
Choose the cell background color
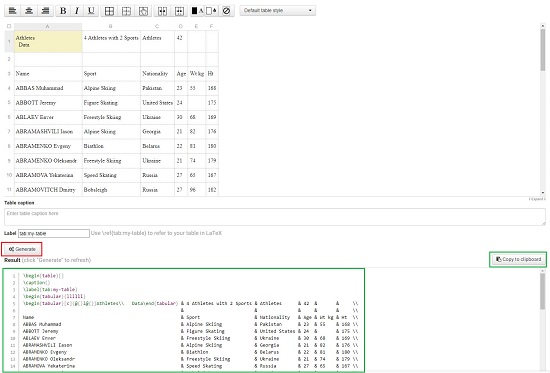coord(211,11)
